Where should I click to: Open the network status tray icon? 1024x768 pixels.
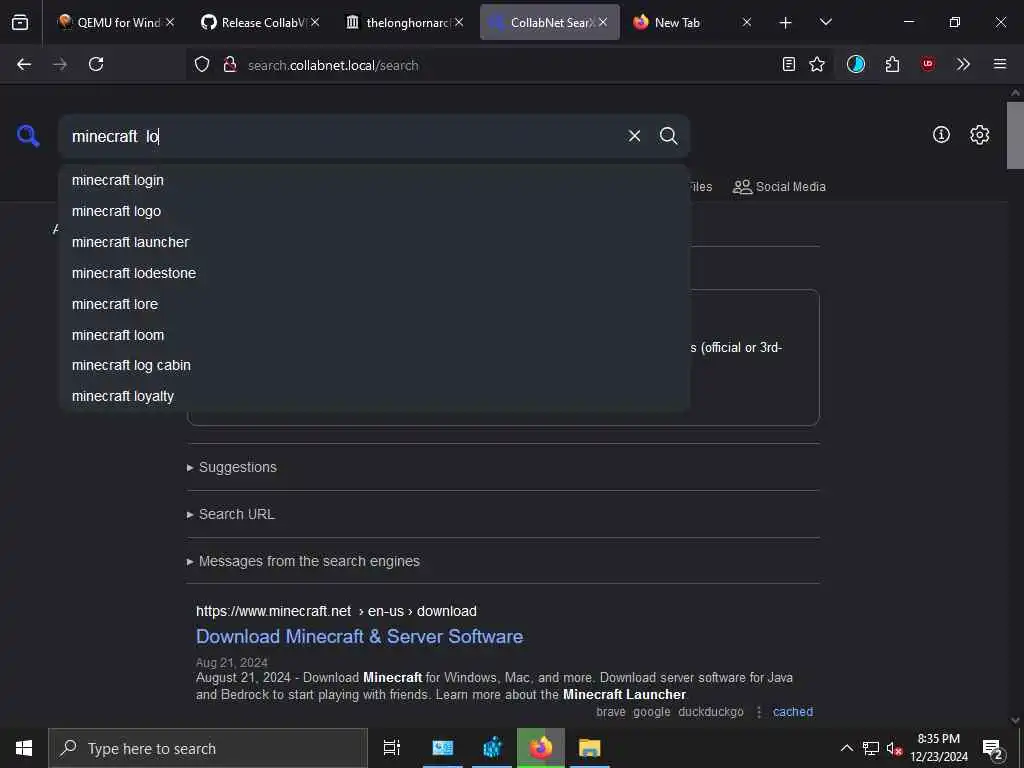click(871, 748)
